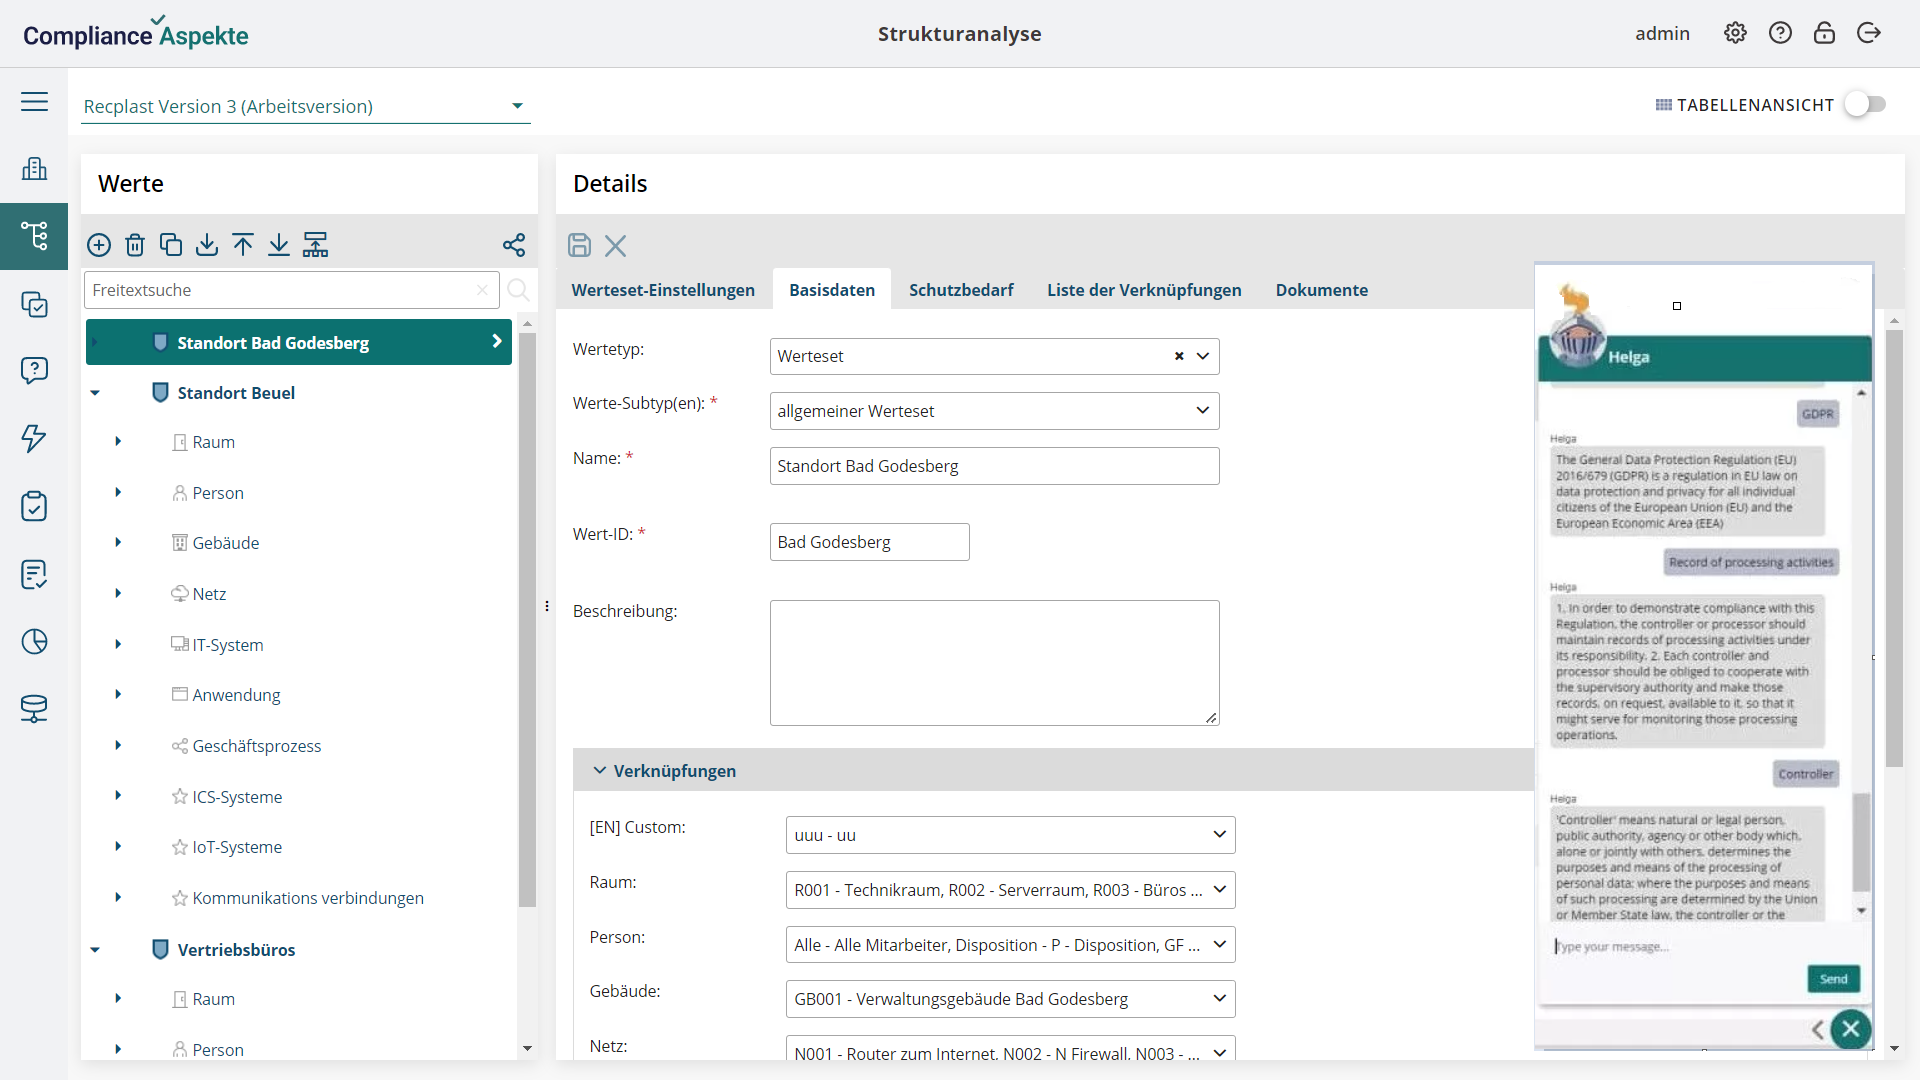Open the Gebäude GB001 dropdown

tap(1010, 999)
